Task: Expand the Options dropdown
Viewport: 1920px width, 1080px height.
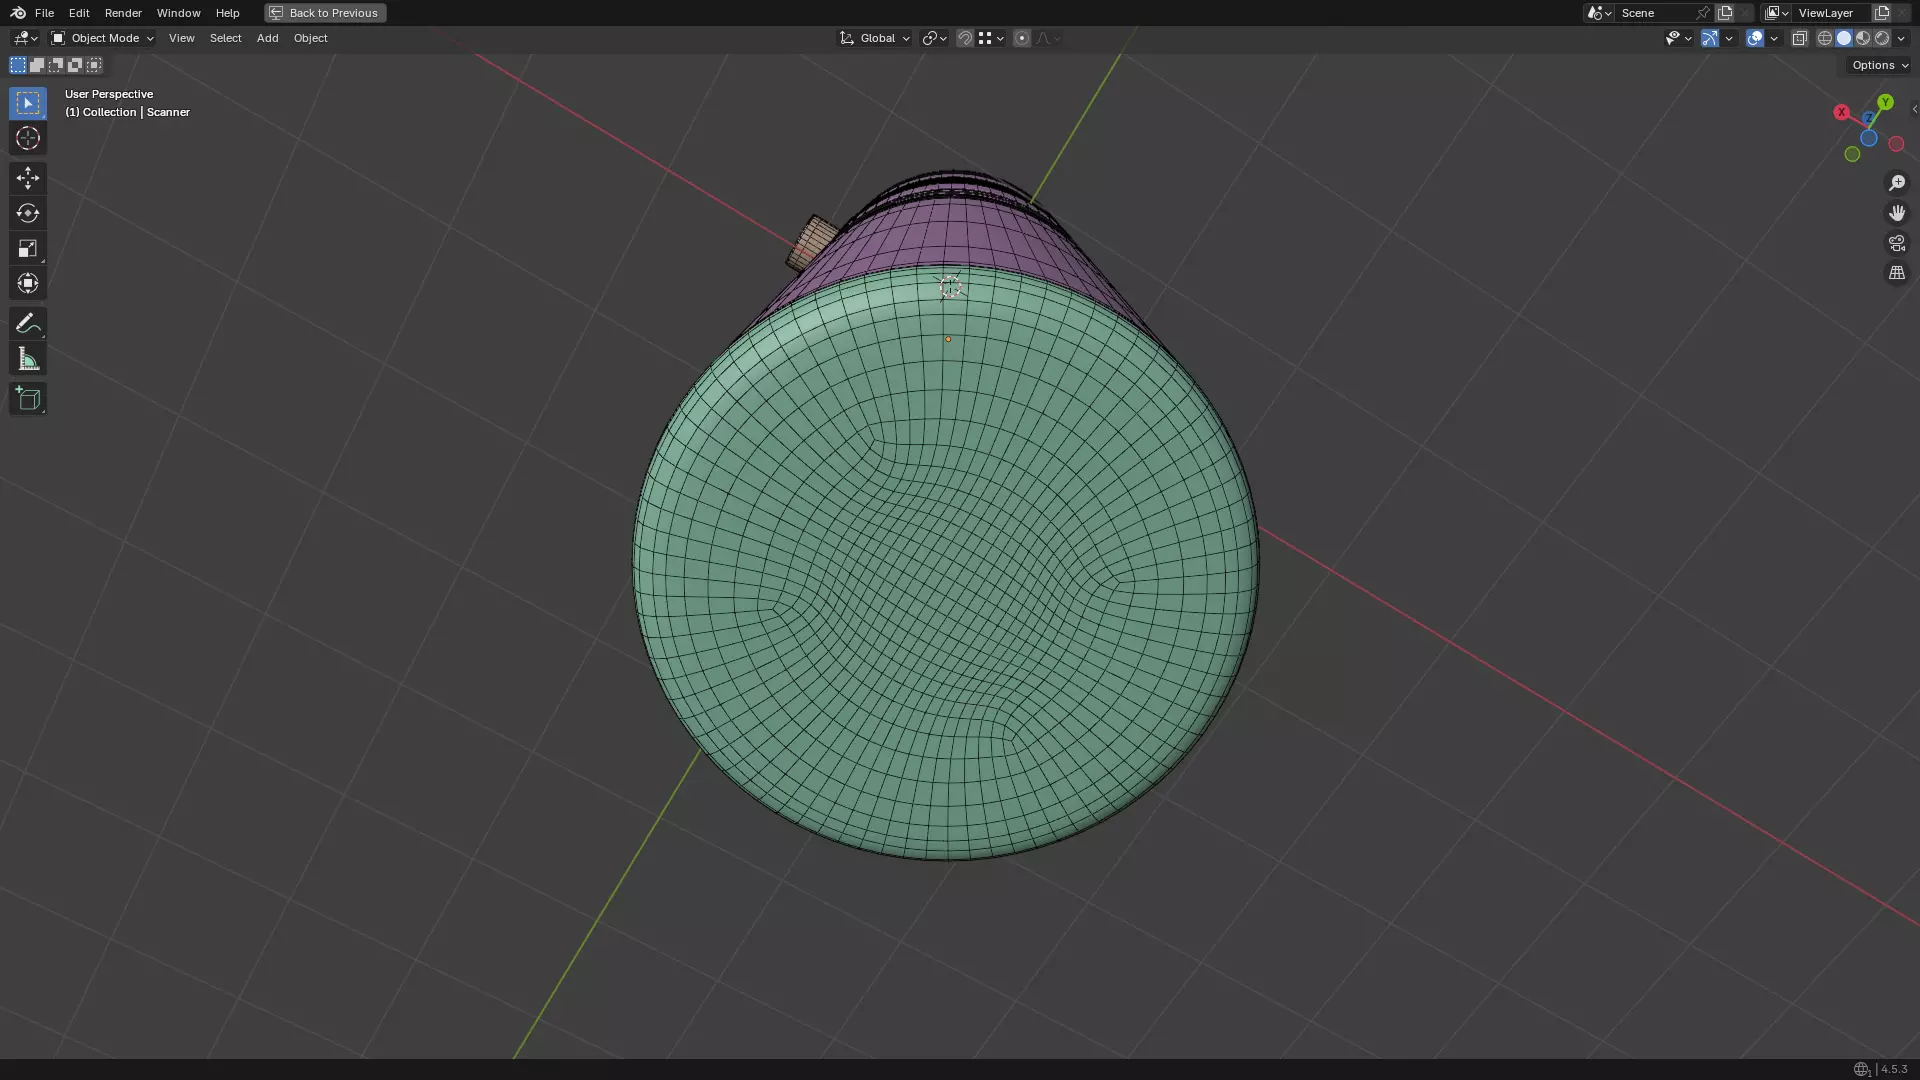Action: point(1879,65)
